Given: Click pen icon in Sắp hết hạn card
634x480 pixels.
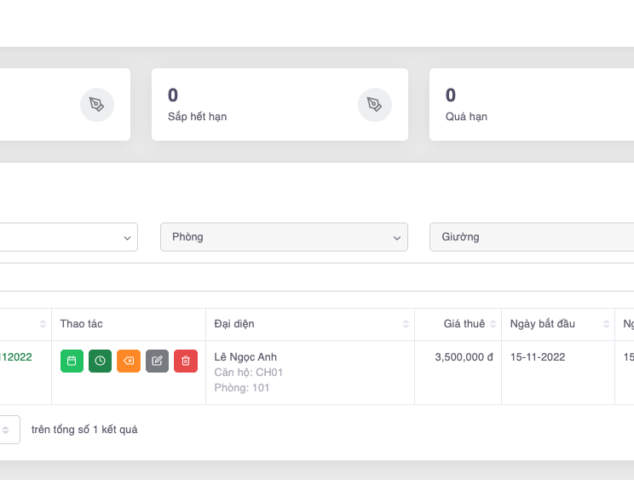Looking at the screenshot, I should pyautogui.click(x=374, y=104).
